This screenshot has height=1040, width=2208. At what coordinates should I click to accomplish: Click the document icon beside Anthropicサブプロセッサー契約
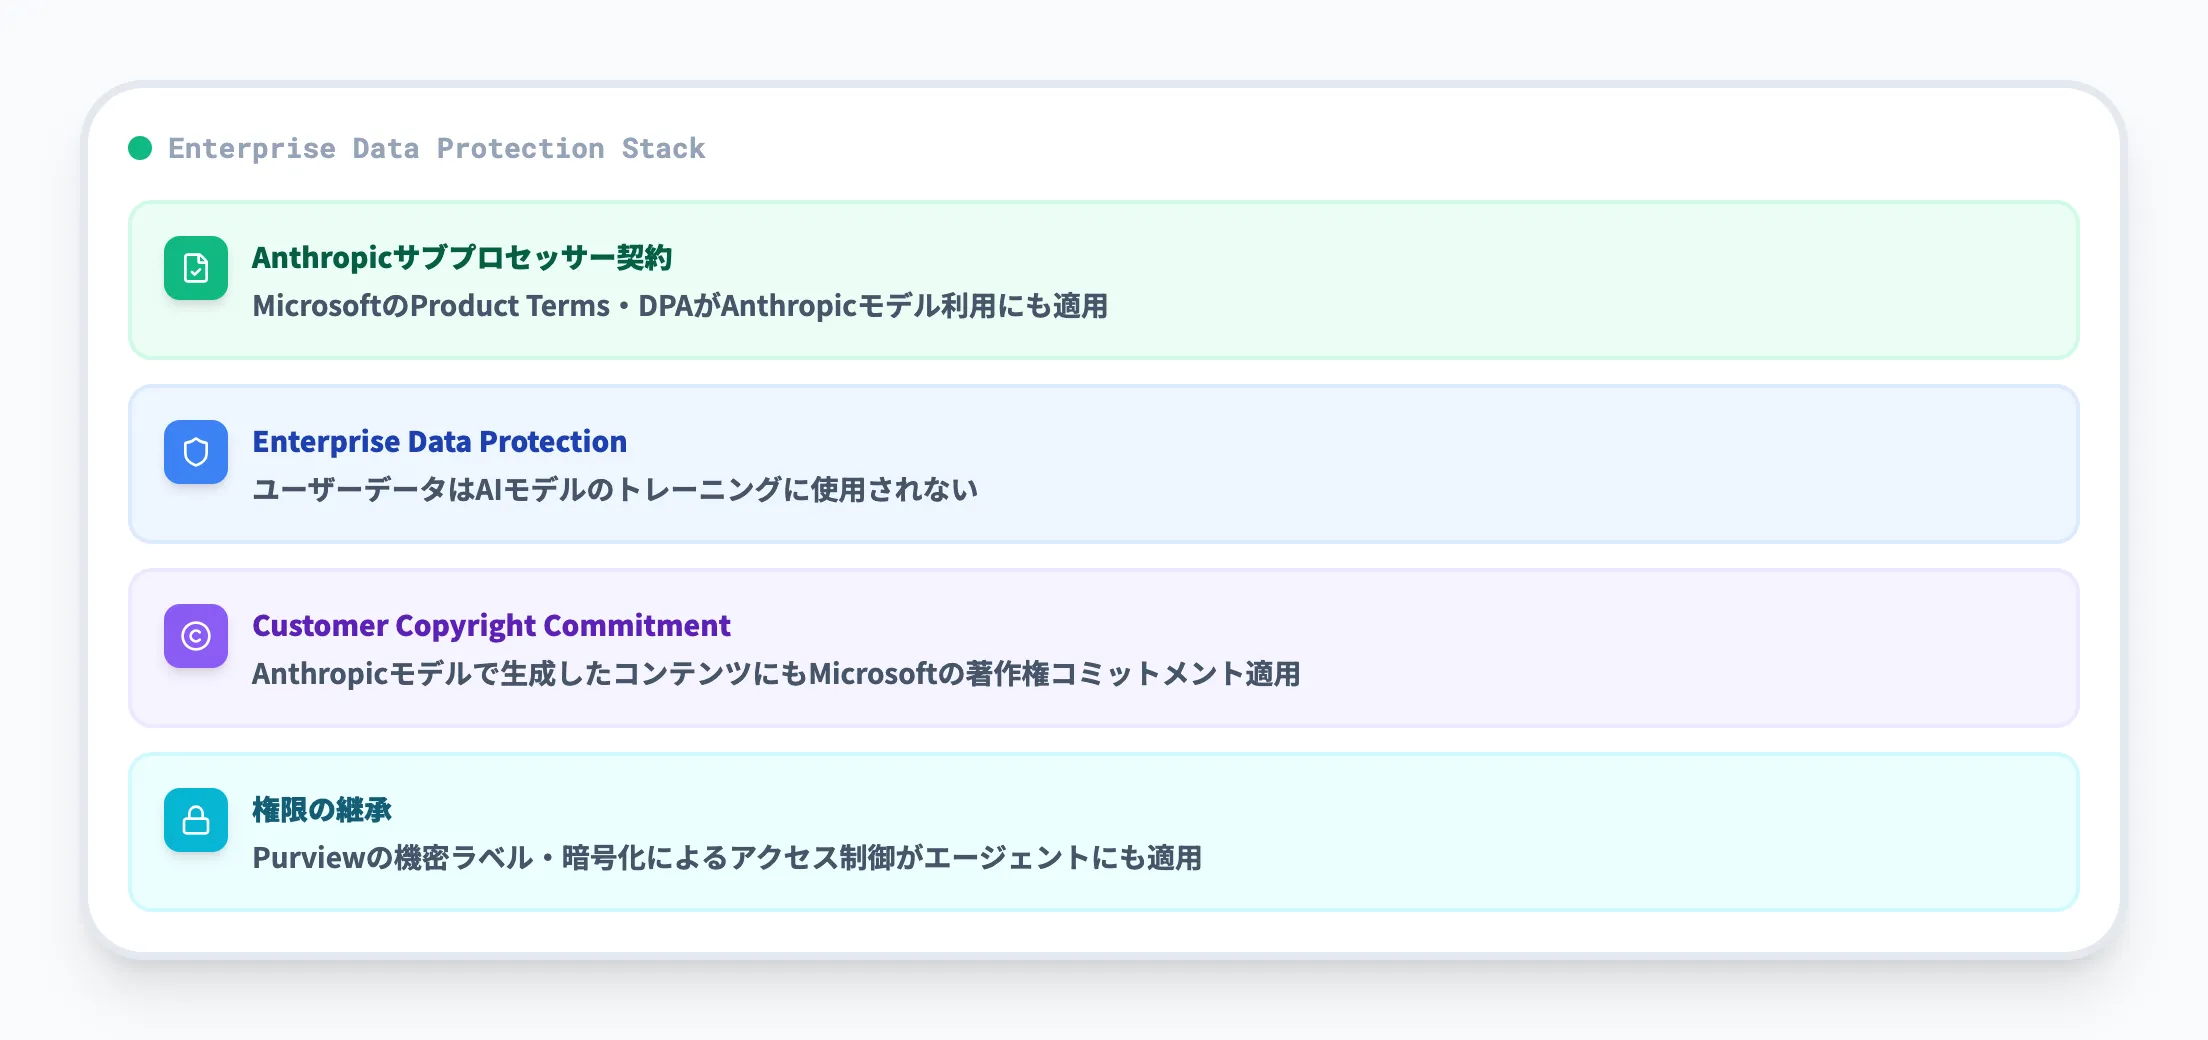tap(196, 268)
